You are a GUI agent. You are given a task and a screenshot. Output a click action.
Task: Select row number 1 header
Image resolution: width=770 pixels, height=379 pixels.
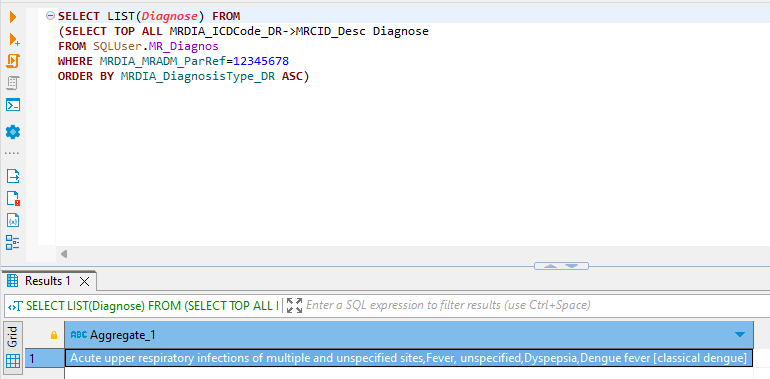[x=44, y=358]
